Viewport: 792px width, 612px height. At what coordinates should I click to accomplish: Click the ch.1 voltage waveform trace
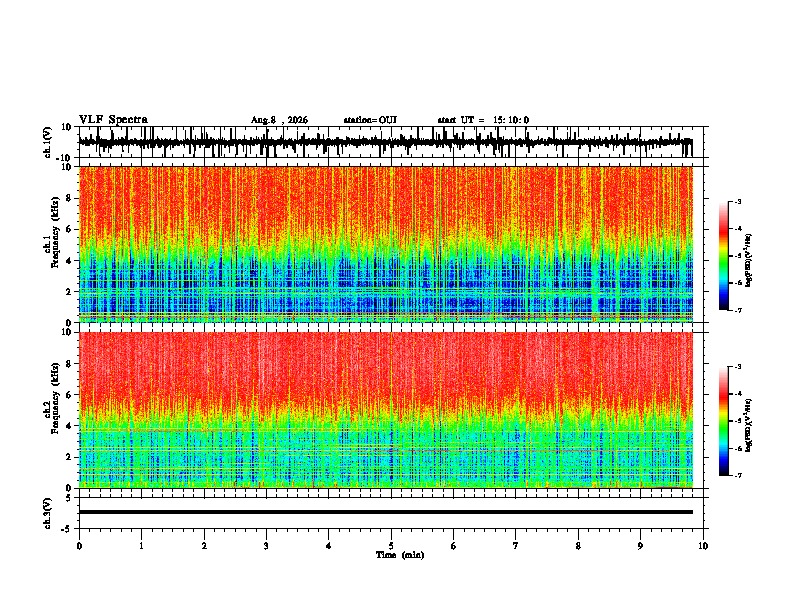point(385,142)
